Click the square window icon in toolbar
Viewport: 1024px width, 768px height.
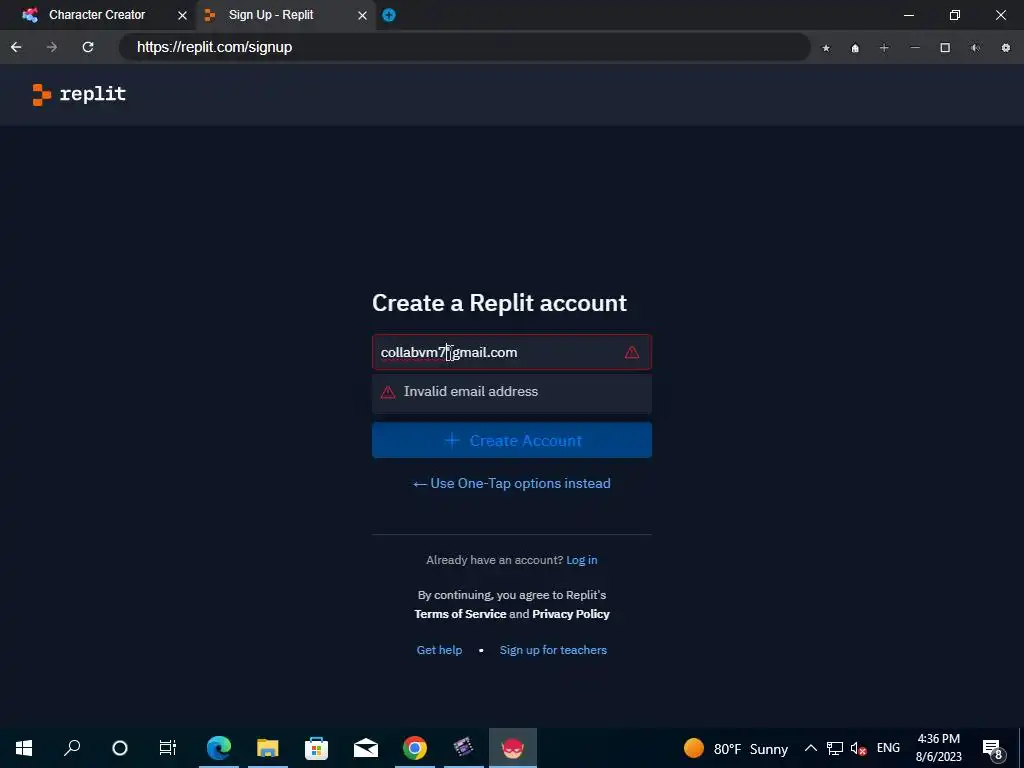[945, 48]
